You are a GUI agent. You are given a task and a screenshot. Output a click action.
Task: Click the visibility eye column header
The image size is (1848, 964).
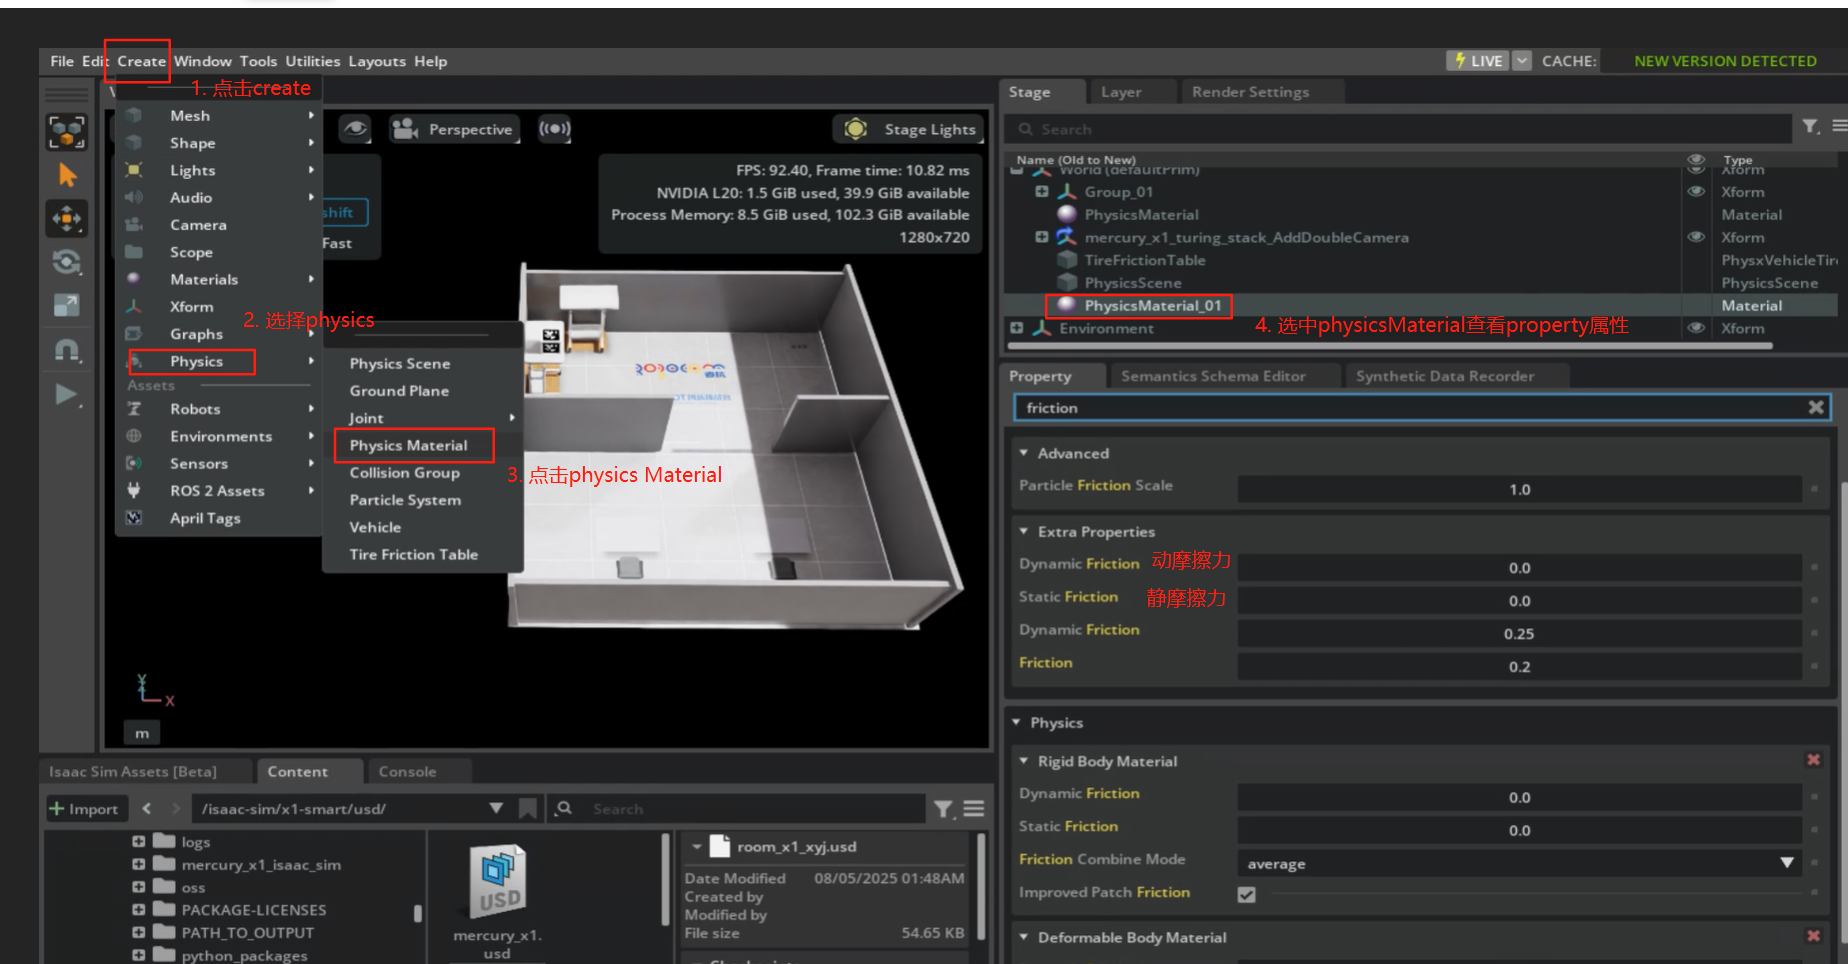tap(1696, 159)
